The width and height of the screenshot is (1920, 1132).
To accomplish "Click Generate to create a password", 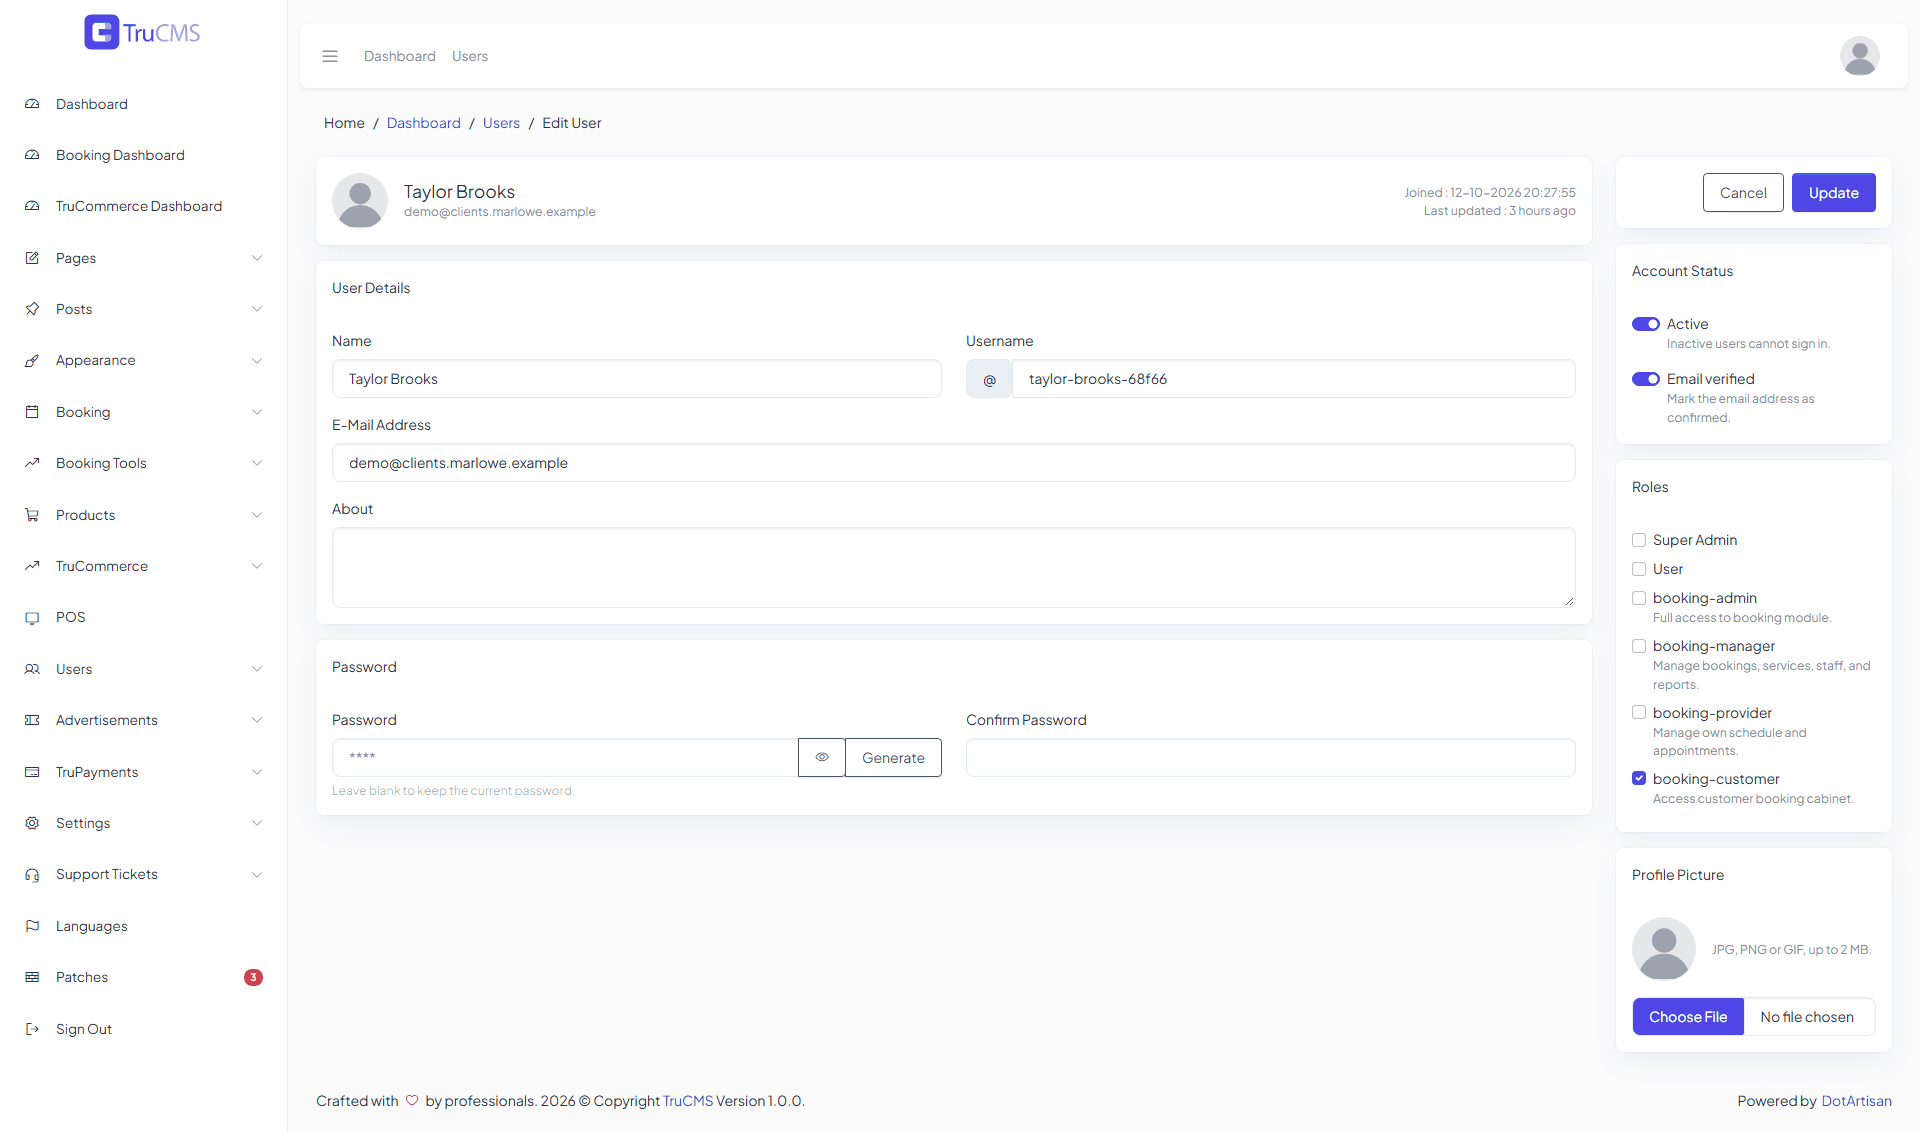I will pos(893,758).
